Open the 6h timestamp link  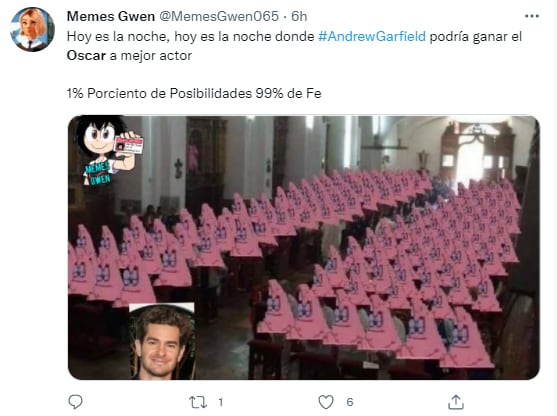(x=299, y=16)
